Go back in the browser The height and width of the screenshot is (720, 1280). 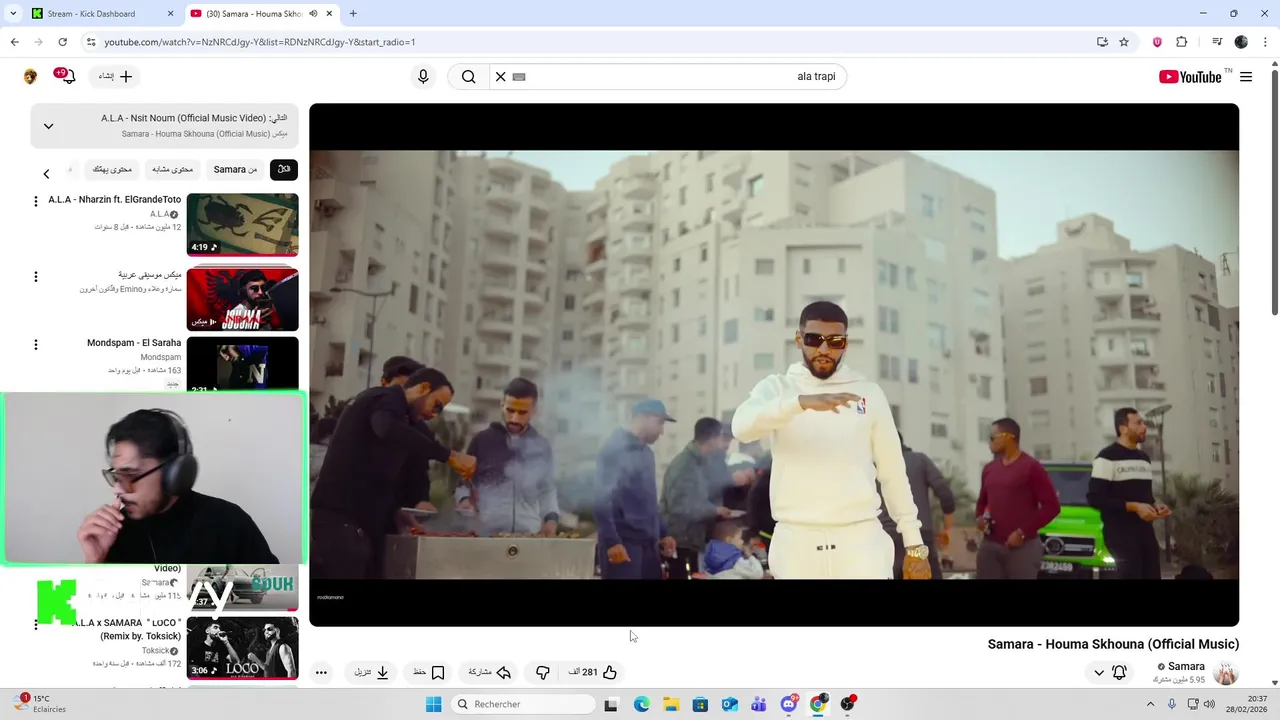coord(14,42)
